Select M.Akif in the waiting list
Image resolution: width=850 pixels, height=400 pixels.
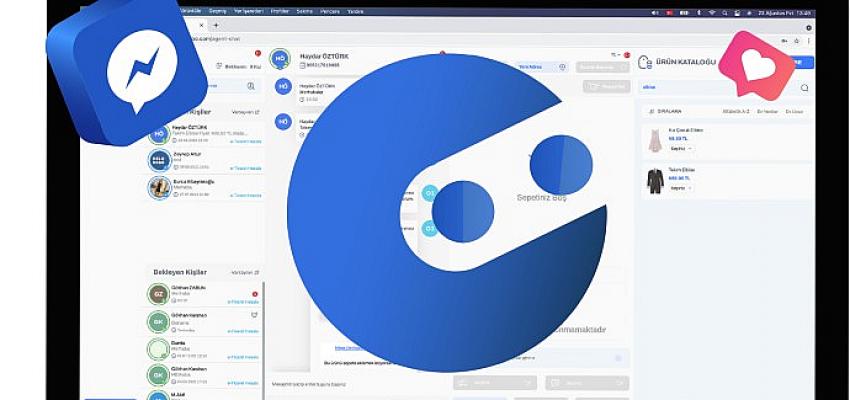[204, 395]
